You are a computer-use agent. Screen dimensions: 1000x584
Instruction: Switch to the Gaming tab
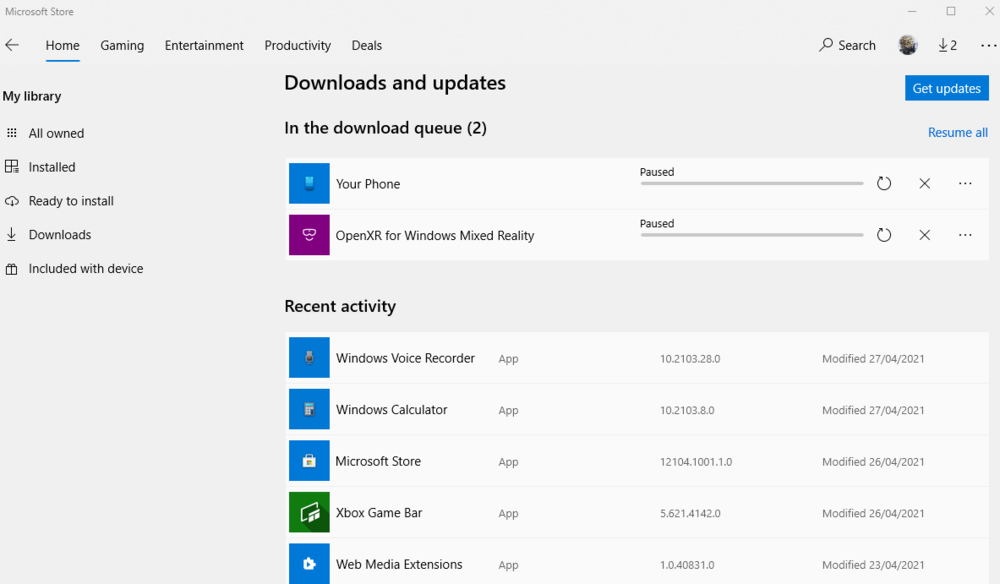click(122, 45)
